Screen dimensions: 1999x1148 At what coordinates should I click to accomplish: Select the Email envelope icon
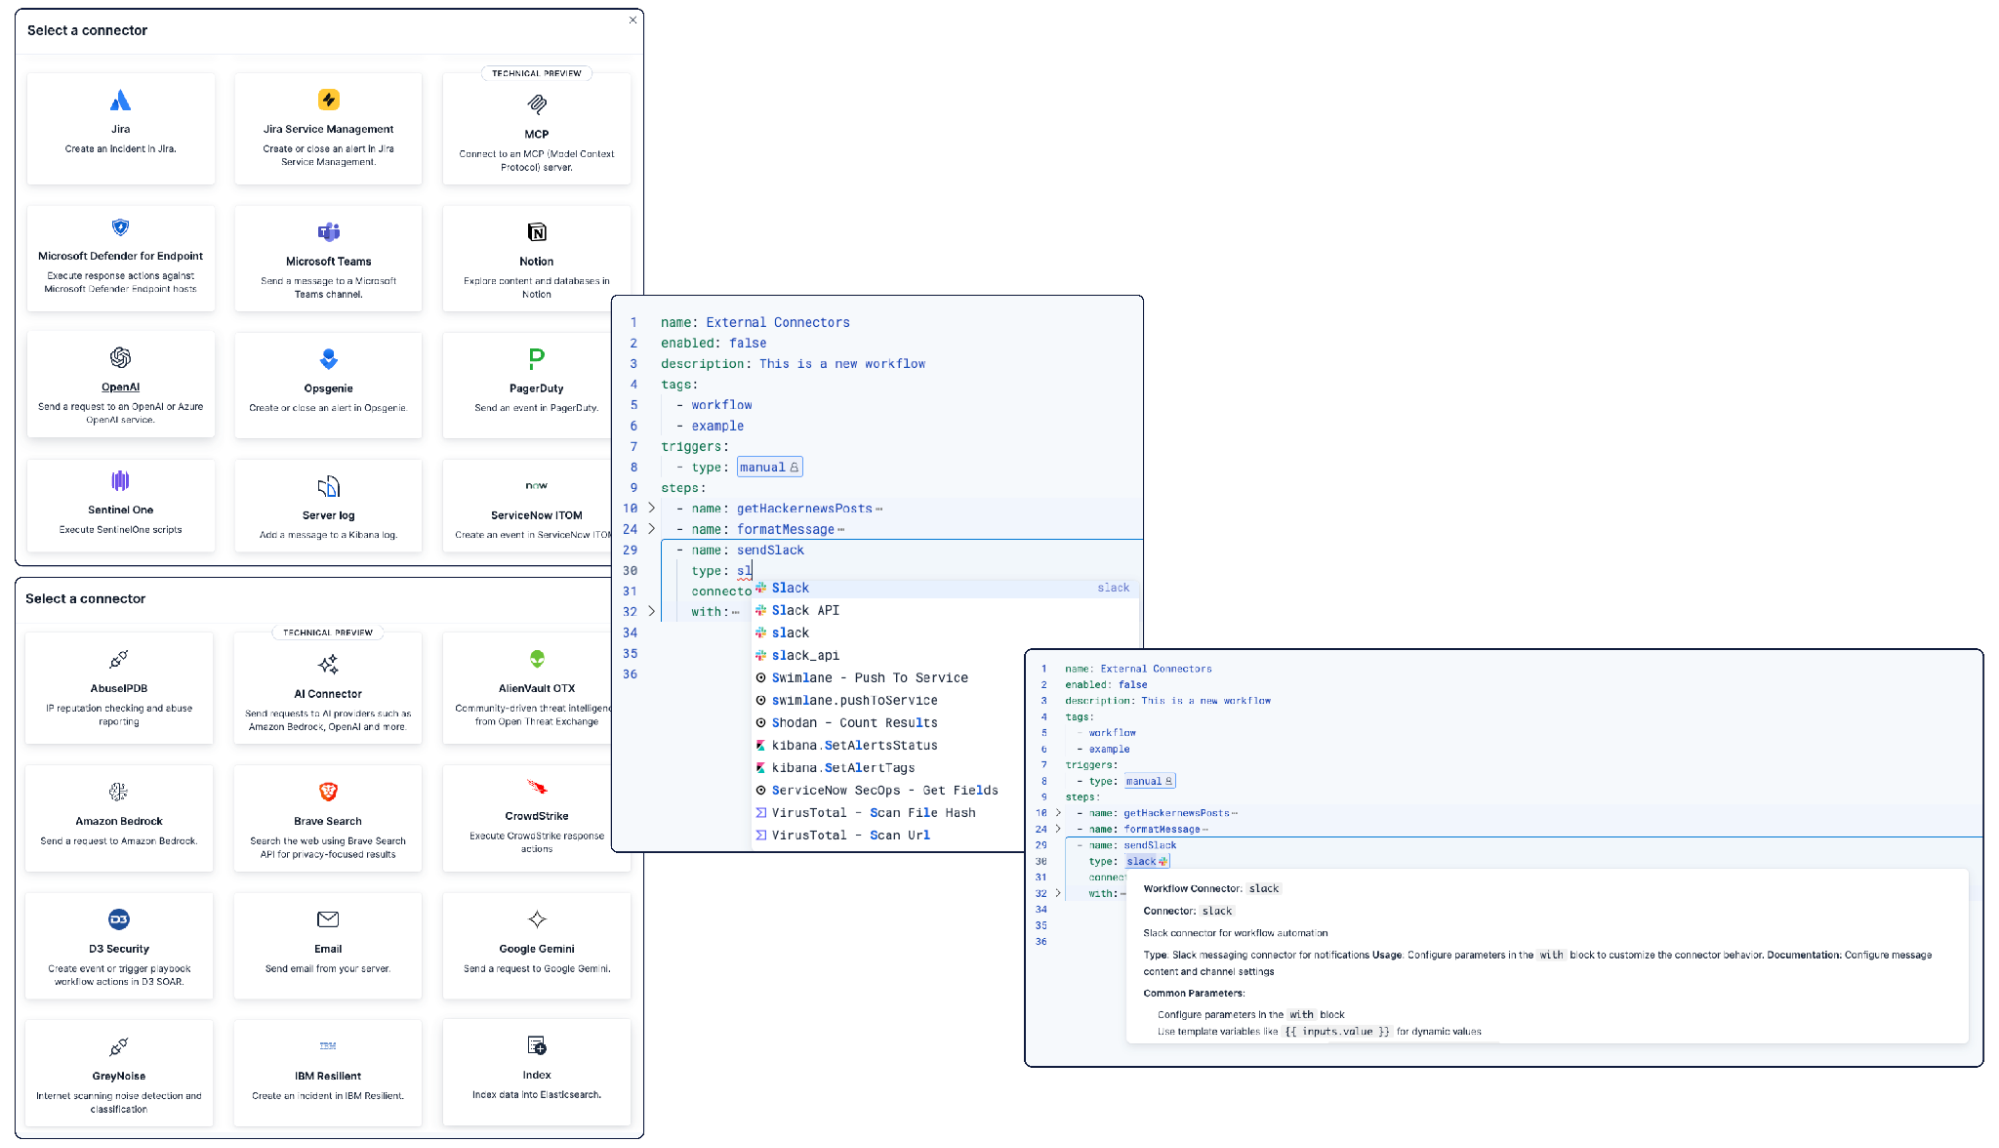click(x=328, y=919)
